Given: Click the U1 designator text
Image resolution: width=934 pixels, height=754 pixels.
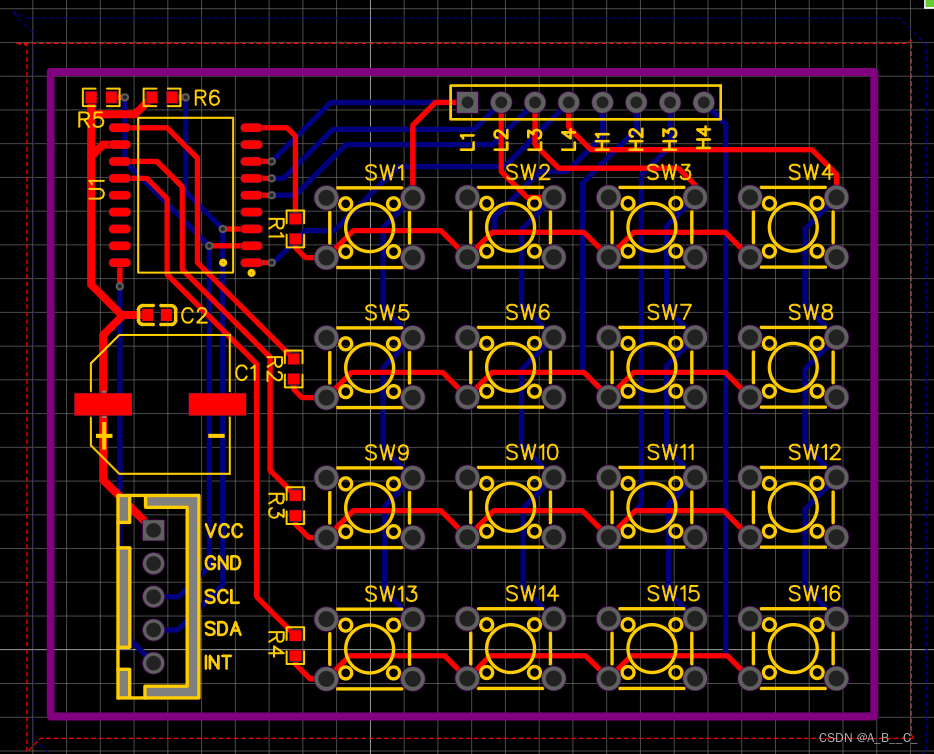Looking at the screenshot, I should 96,189.
